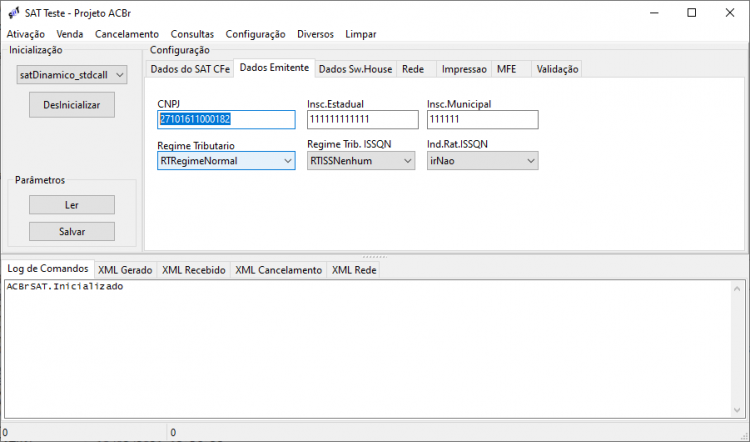Open the Ind.Rat.ISSQN dropdown
Screen dimensions: 750x442
[483, 161]
